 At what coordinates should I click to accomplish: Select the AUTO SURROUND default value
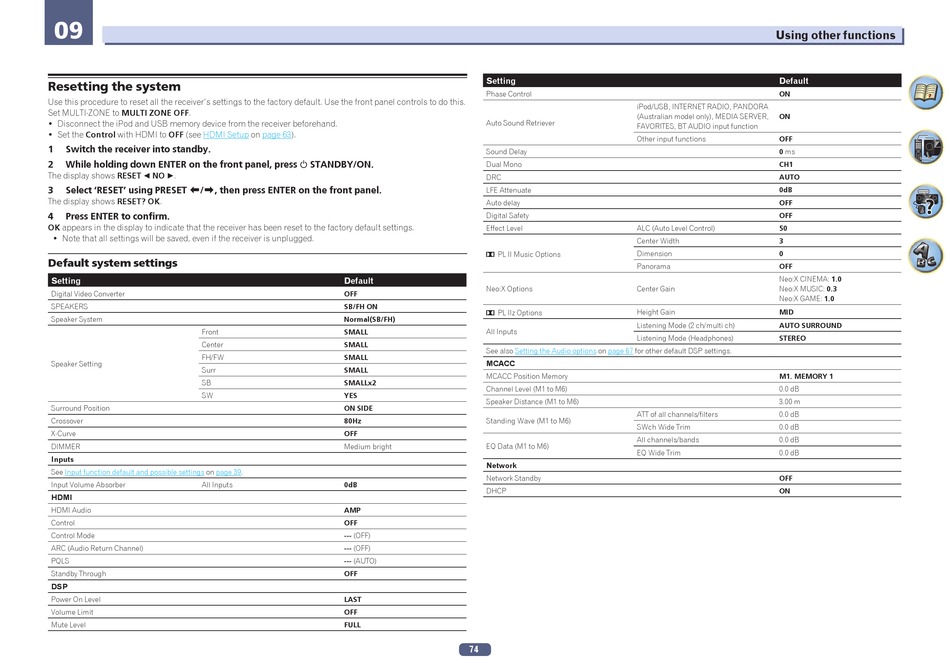(810, 325)
